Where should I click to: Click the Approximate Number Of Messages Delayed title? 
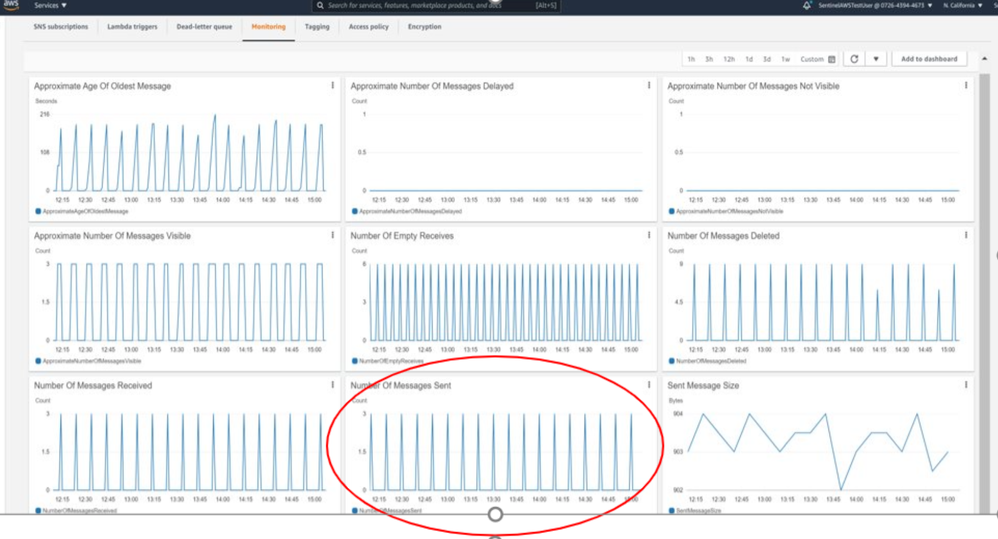tap(432, 86)
